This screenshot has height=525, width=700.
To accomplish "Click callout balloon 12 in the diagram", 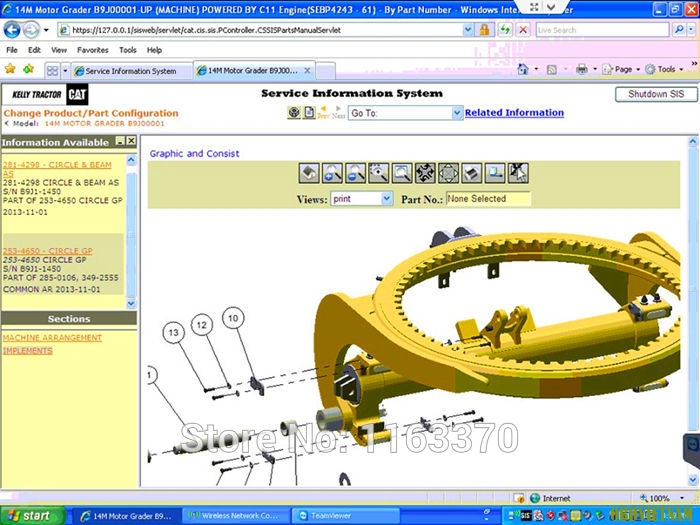I will point(202,325).
